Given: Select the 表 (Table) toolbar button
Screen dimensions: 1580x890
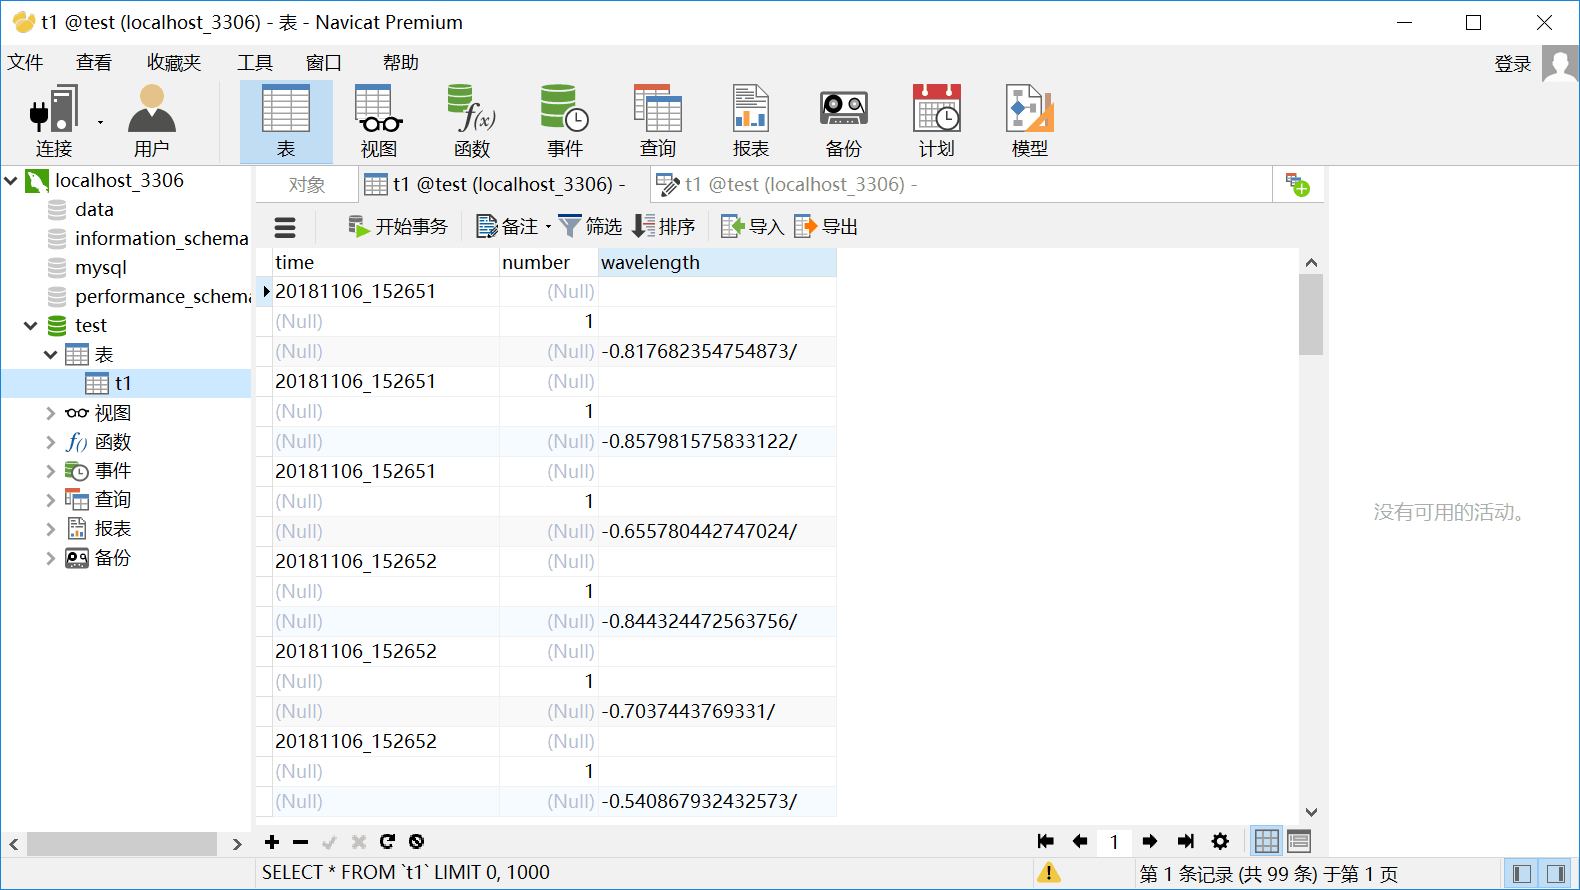Looking at the screenshot, I should 286,121.
